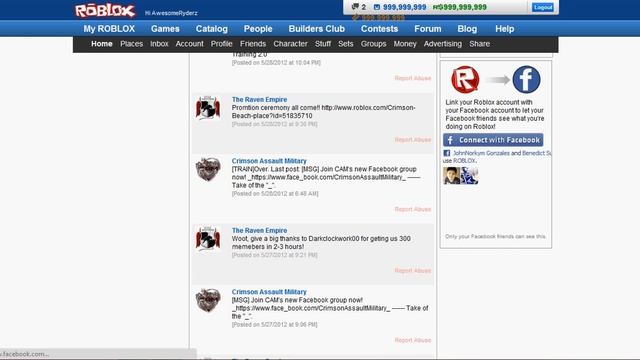
Task: Select the Home sub-tab
Action: [x=102, y=44]
